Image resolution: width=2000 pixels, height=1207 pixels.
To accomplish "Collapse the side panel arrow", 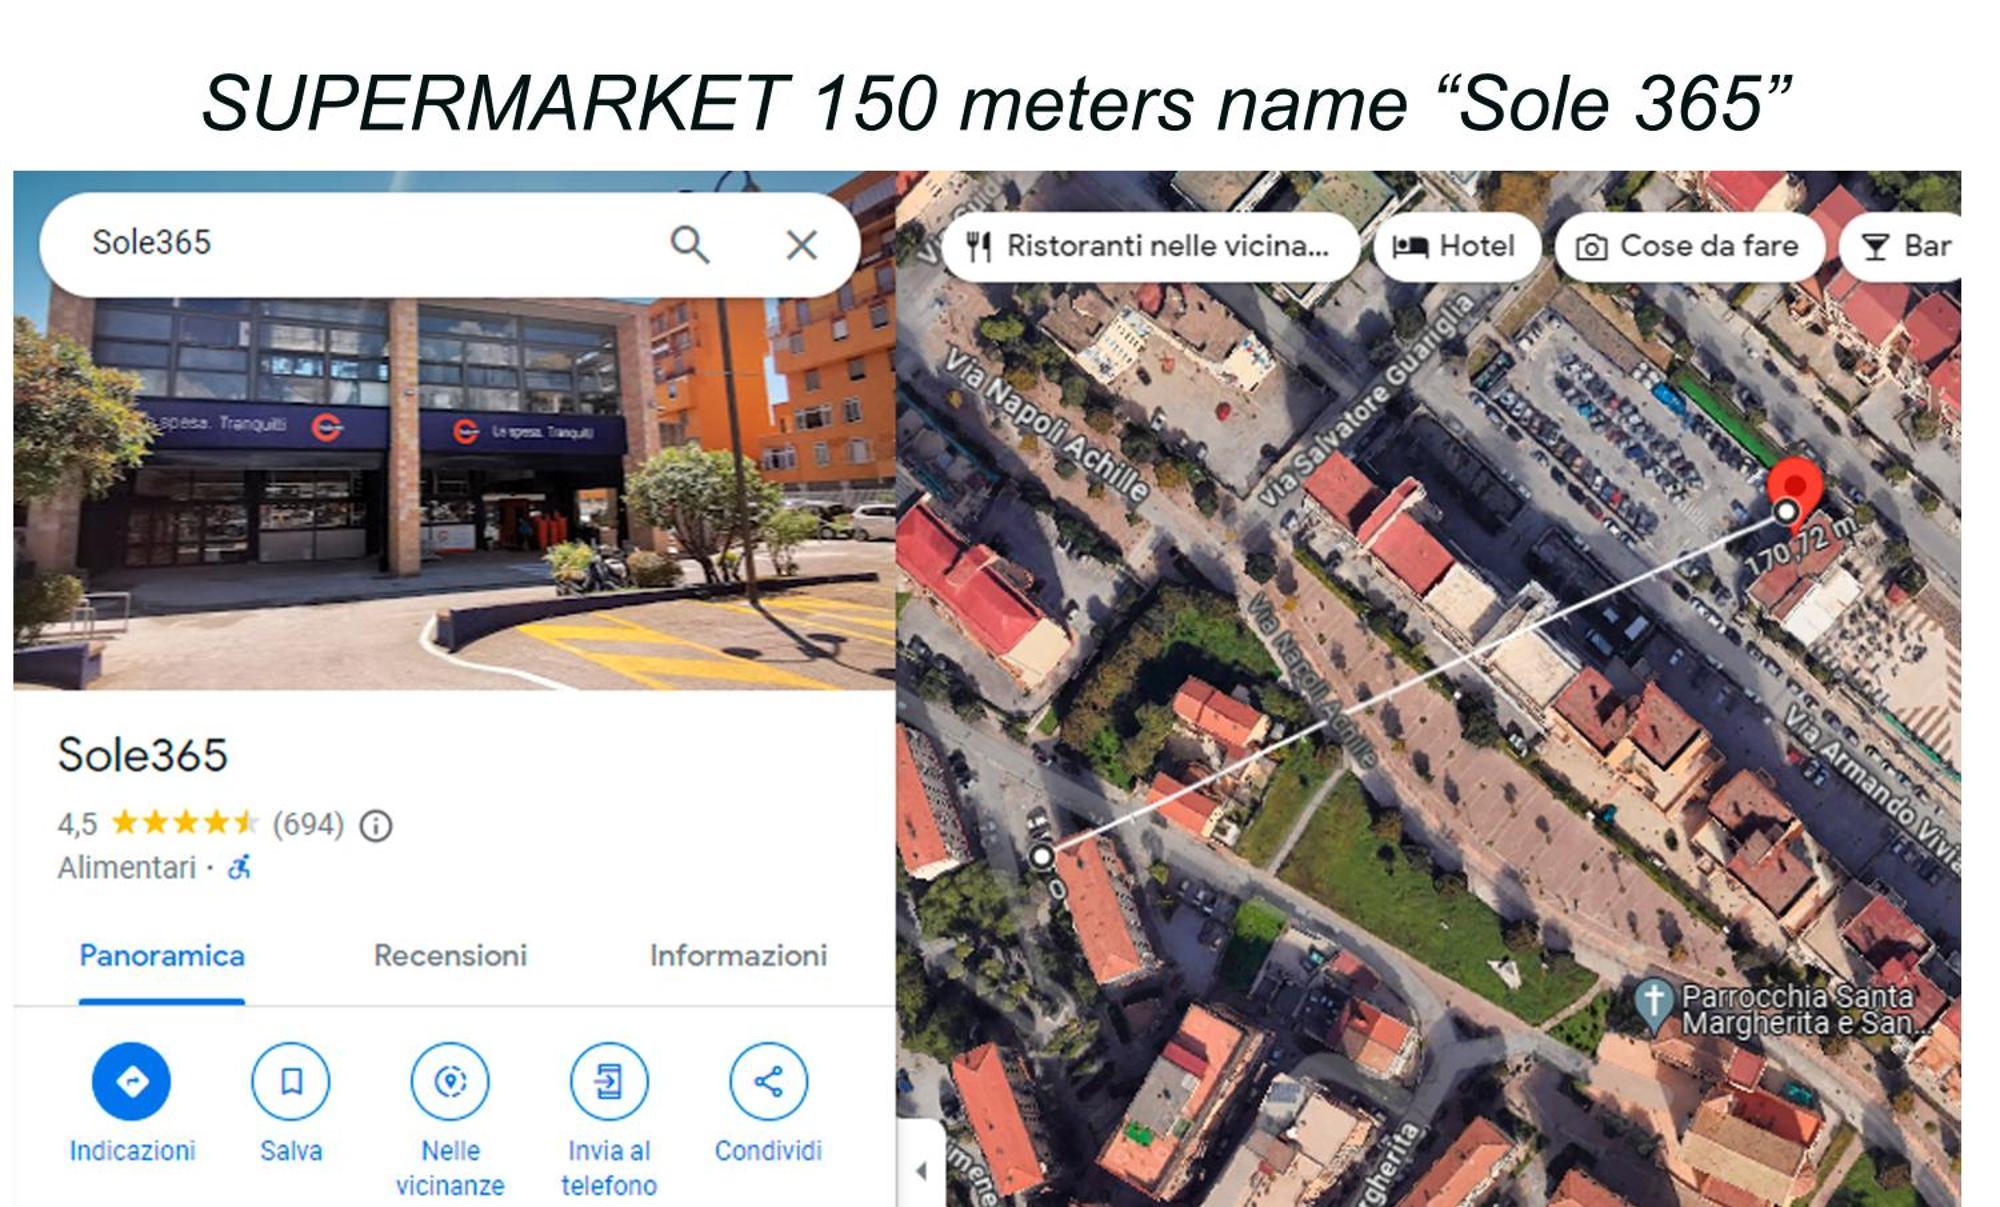I will 921,1170.
